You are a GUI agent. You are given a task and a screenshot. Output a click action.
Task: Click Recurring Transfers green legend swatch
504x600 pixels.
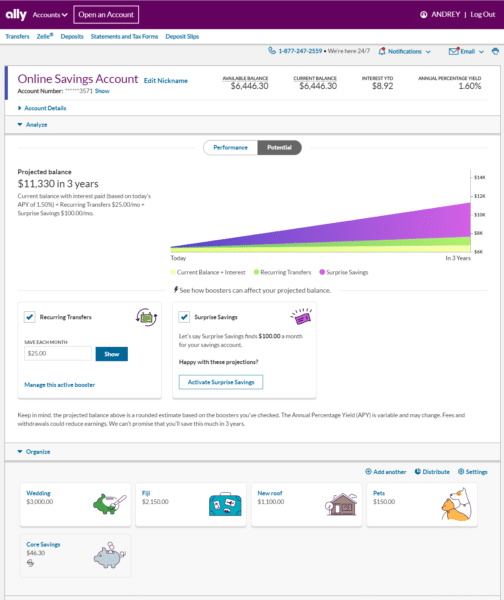pyautogui.click(x=256, y=272)
